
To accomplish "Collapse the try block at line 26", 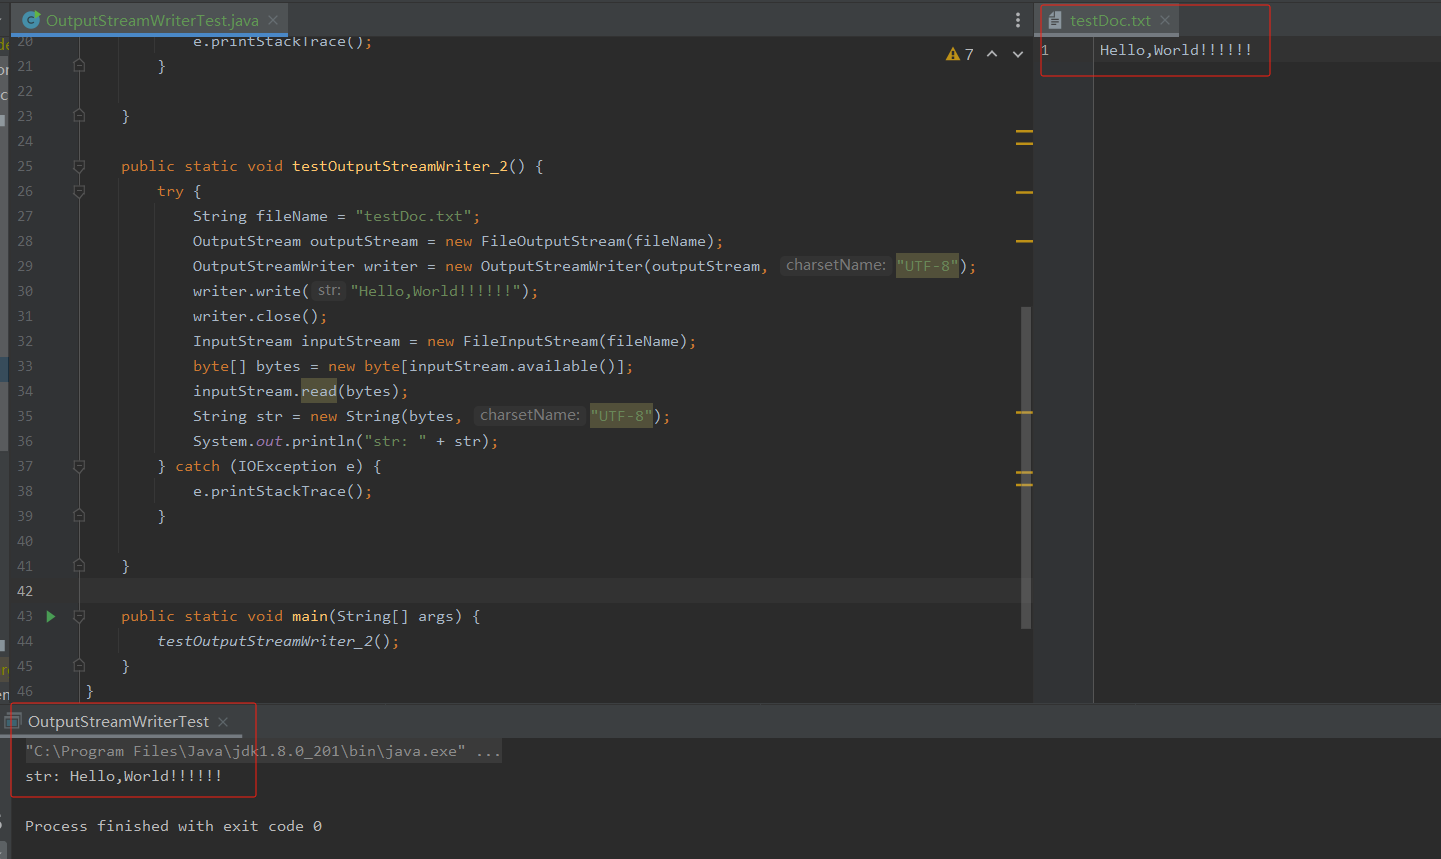I will coord(79,191).
